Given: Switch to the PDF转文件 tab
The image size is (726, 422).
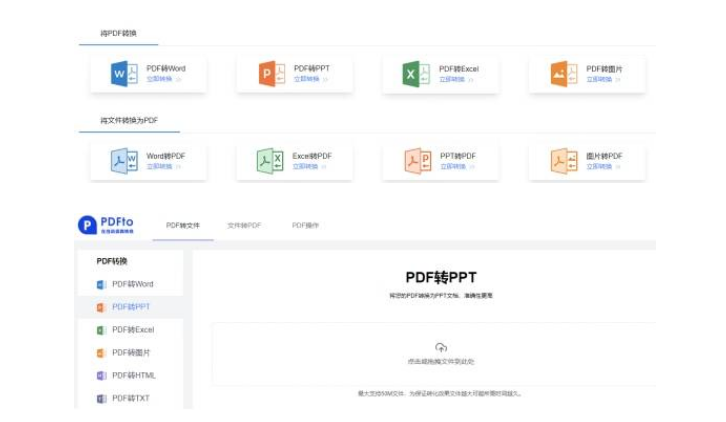Looking at the screenshot, I should 183,226.
